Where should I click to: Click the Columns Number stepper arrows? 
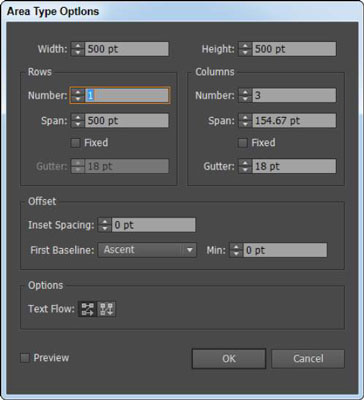point(245,96)
